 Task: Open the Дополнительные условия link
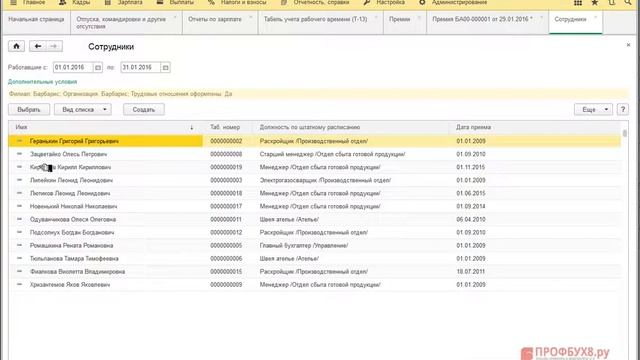click(42, 82)
